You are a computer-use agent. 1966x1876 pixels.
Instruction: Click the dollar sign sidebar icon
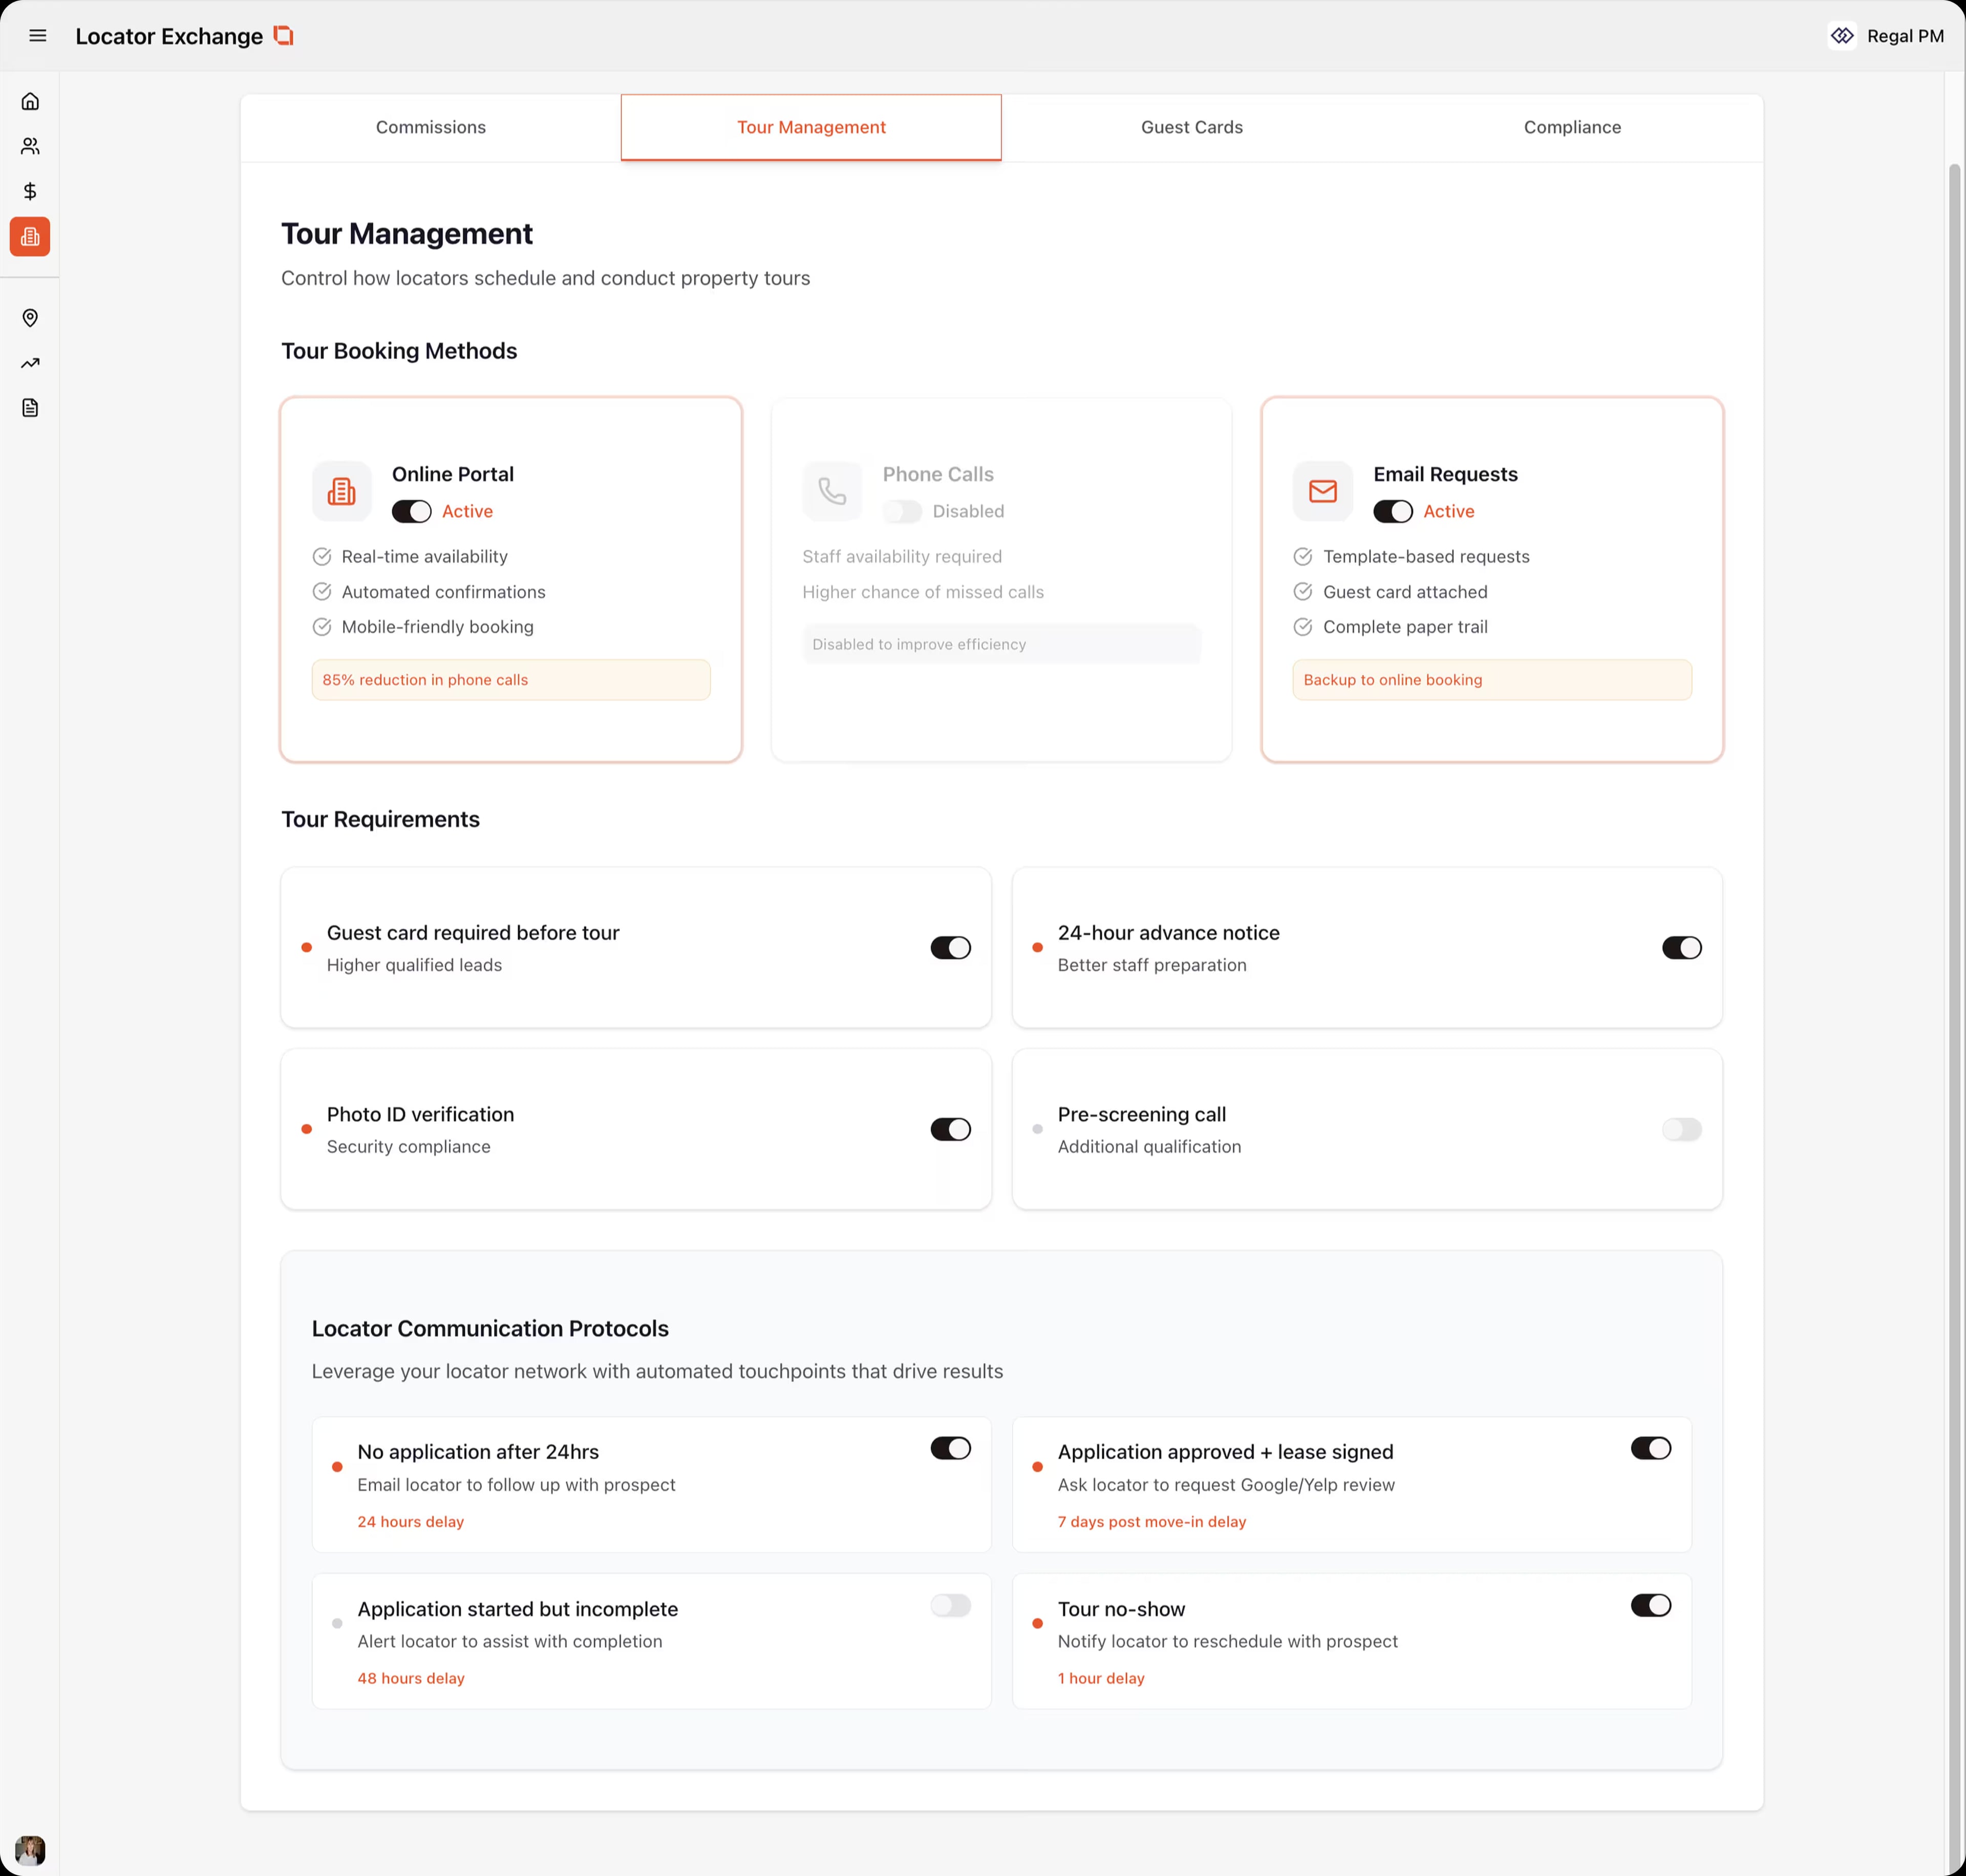click(x=30, y=191)
